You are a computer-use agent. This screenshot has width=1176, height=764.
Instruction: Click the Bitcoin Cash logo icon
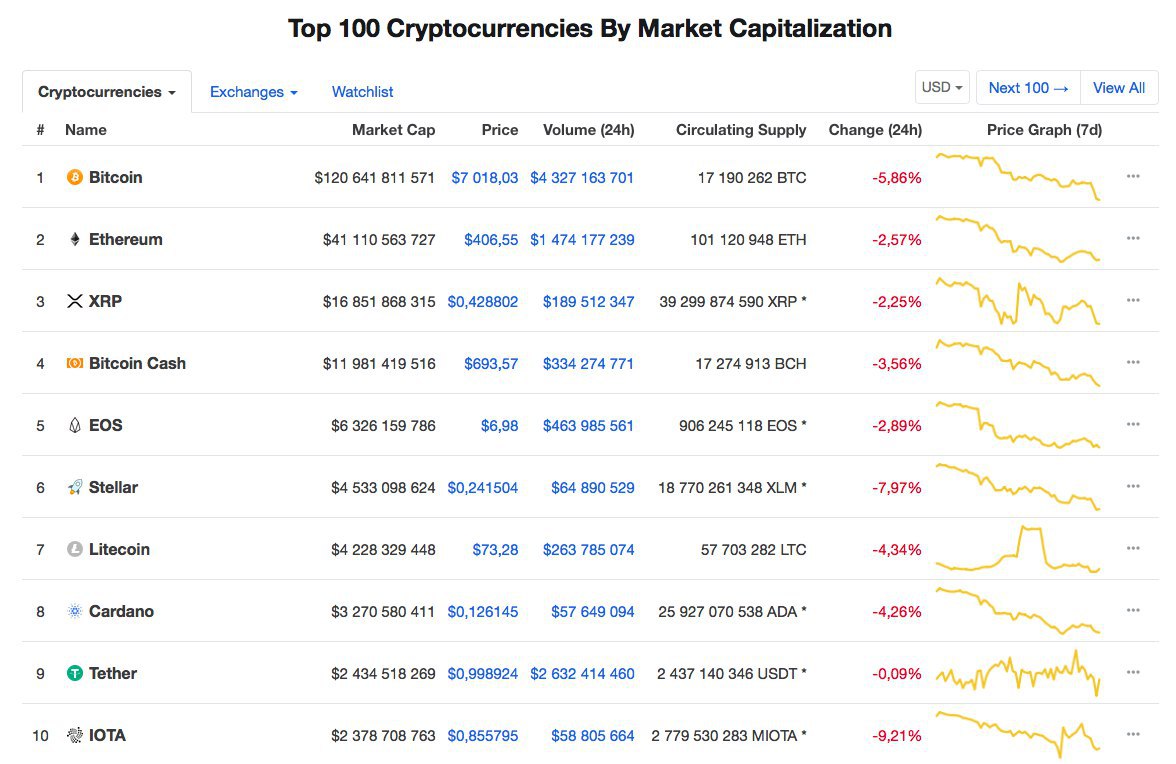74,363
